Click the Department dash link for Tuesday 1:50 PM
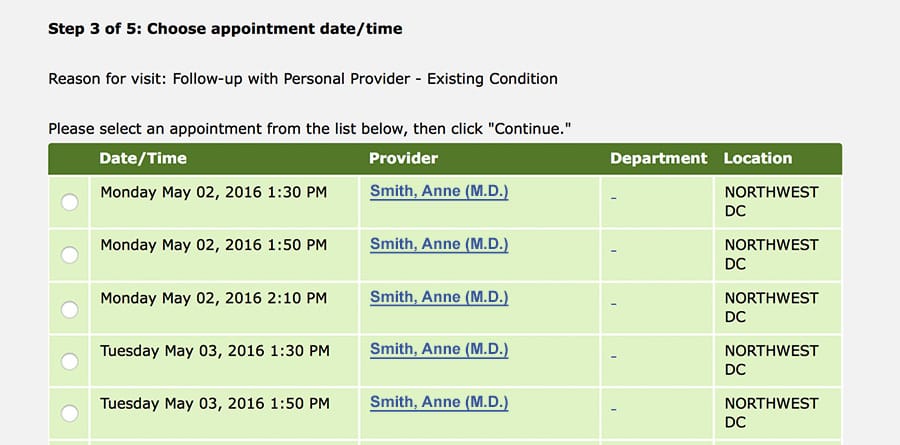This screenshot has height=445, width=900. click(613, 408)
